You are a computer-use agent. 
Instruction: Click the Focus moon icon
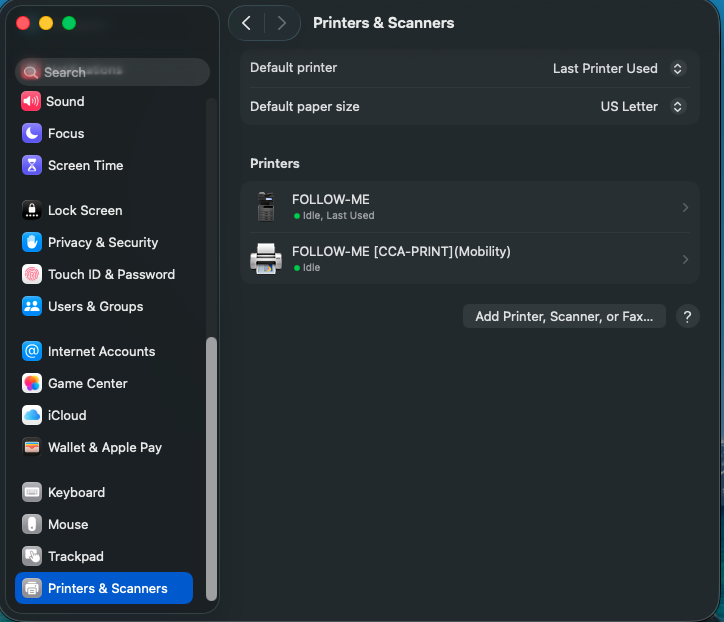point(32,133)
